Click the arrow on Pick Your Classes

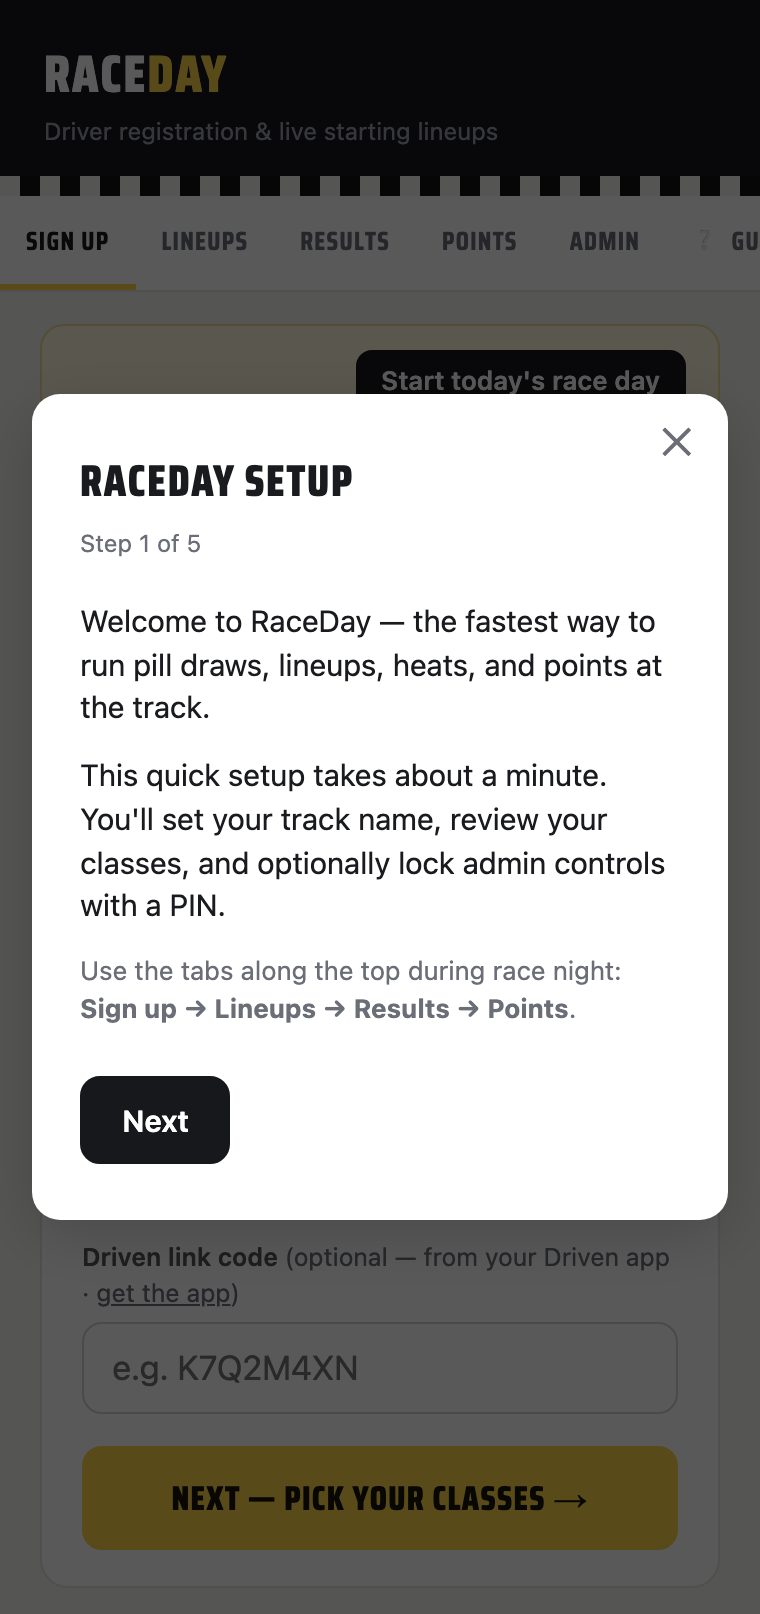[570, 1499]
